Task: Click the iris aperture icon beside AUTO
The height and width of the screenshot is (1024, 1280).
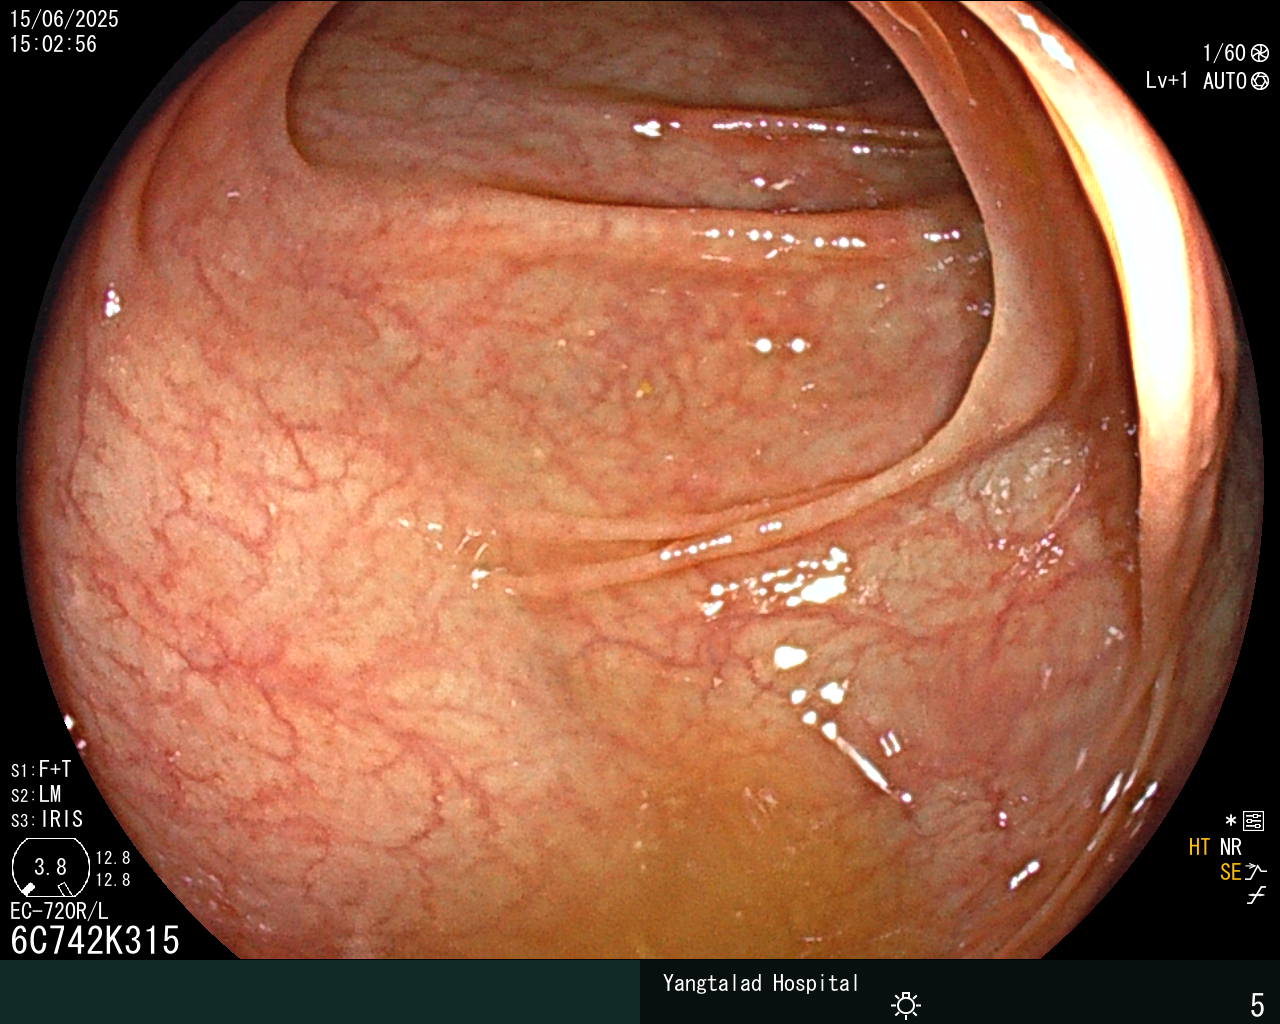Action: click(1260, 81)
